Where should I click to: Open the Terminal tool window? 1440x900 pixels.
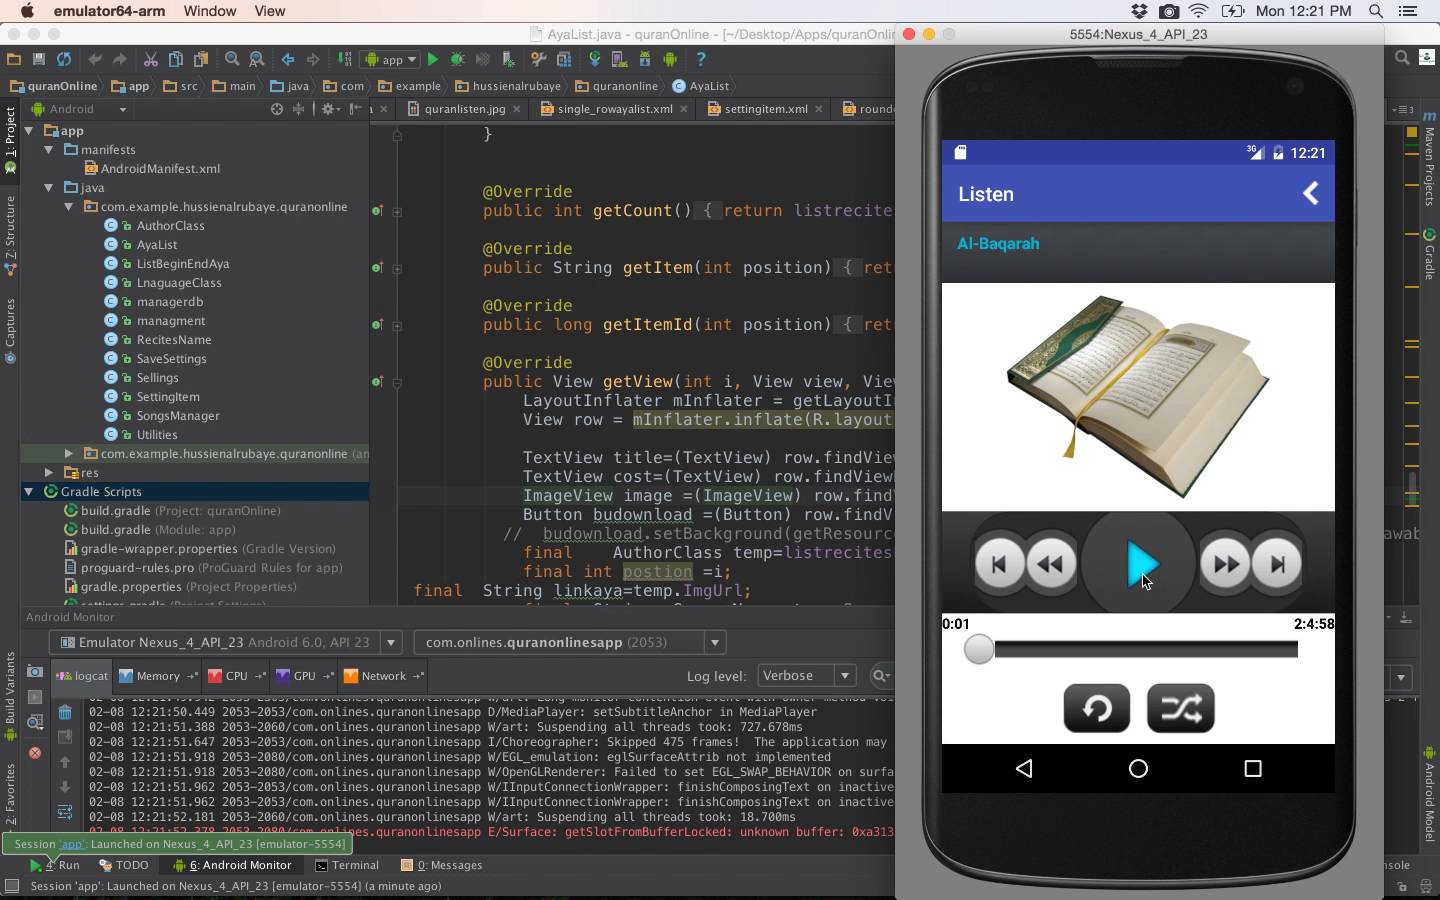pos(347,865)
